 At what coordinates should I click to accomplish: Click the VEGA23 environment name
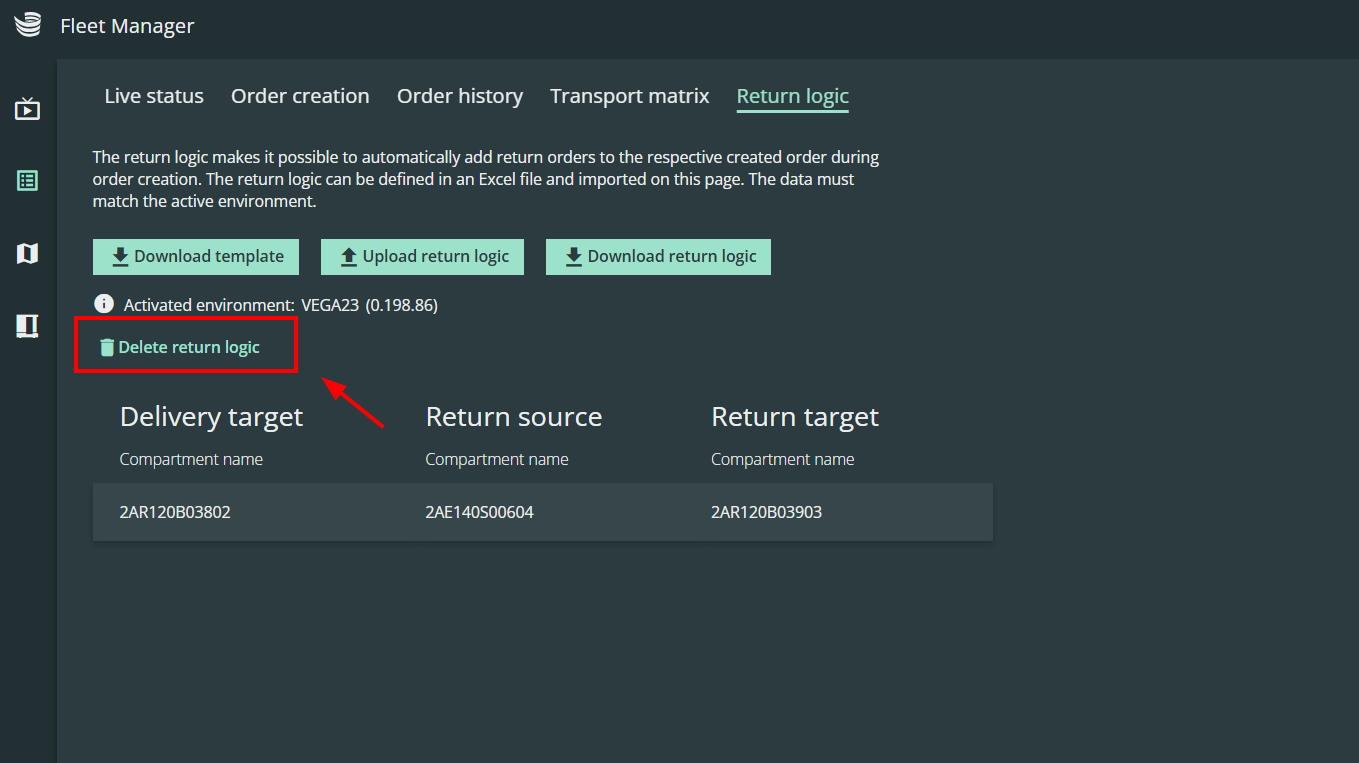(330, 305)
